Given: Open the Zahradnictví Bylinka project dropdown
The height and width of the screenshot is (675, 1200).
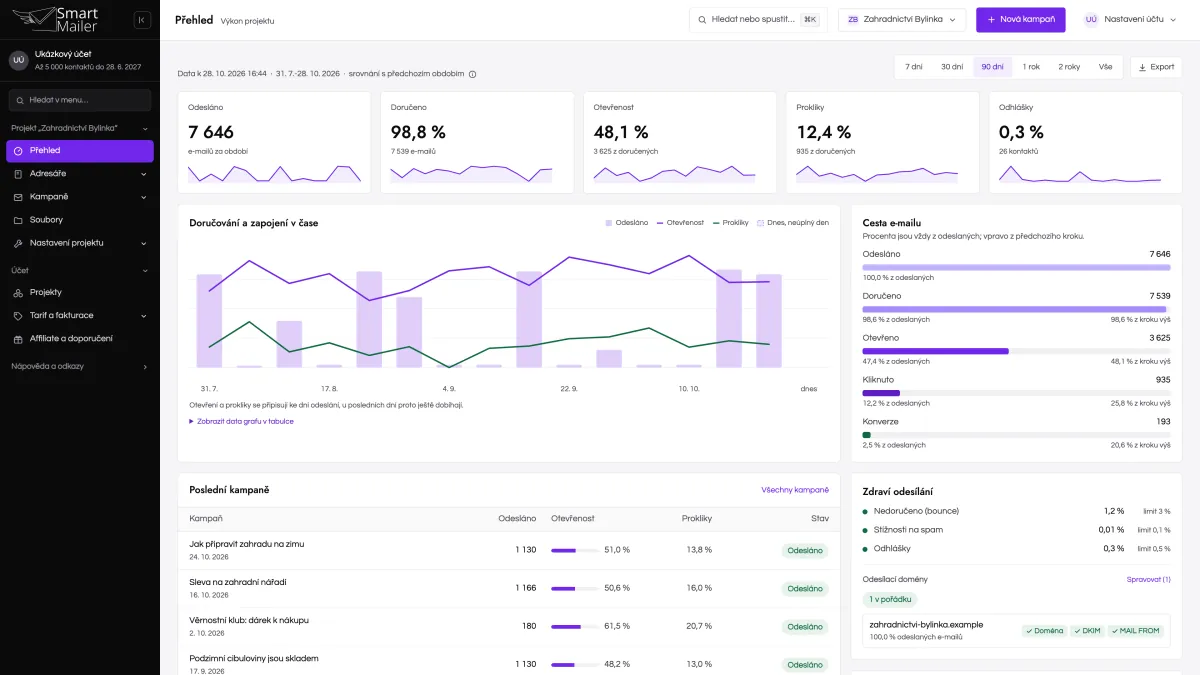Looking at the screenshot, I should click(x=903, y=20).
